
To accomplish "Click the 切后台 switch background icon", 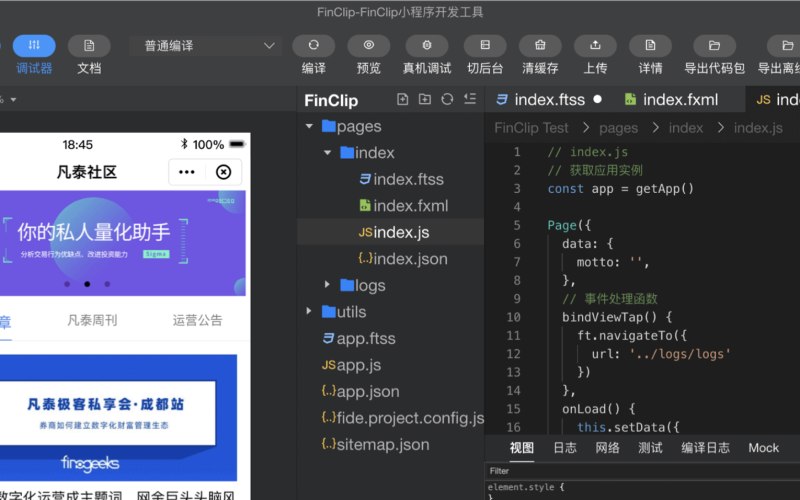I will coord(485,46).
